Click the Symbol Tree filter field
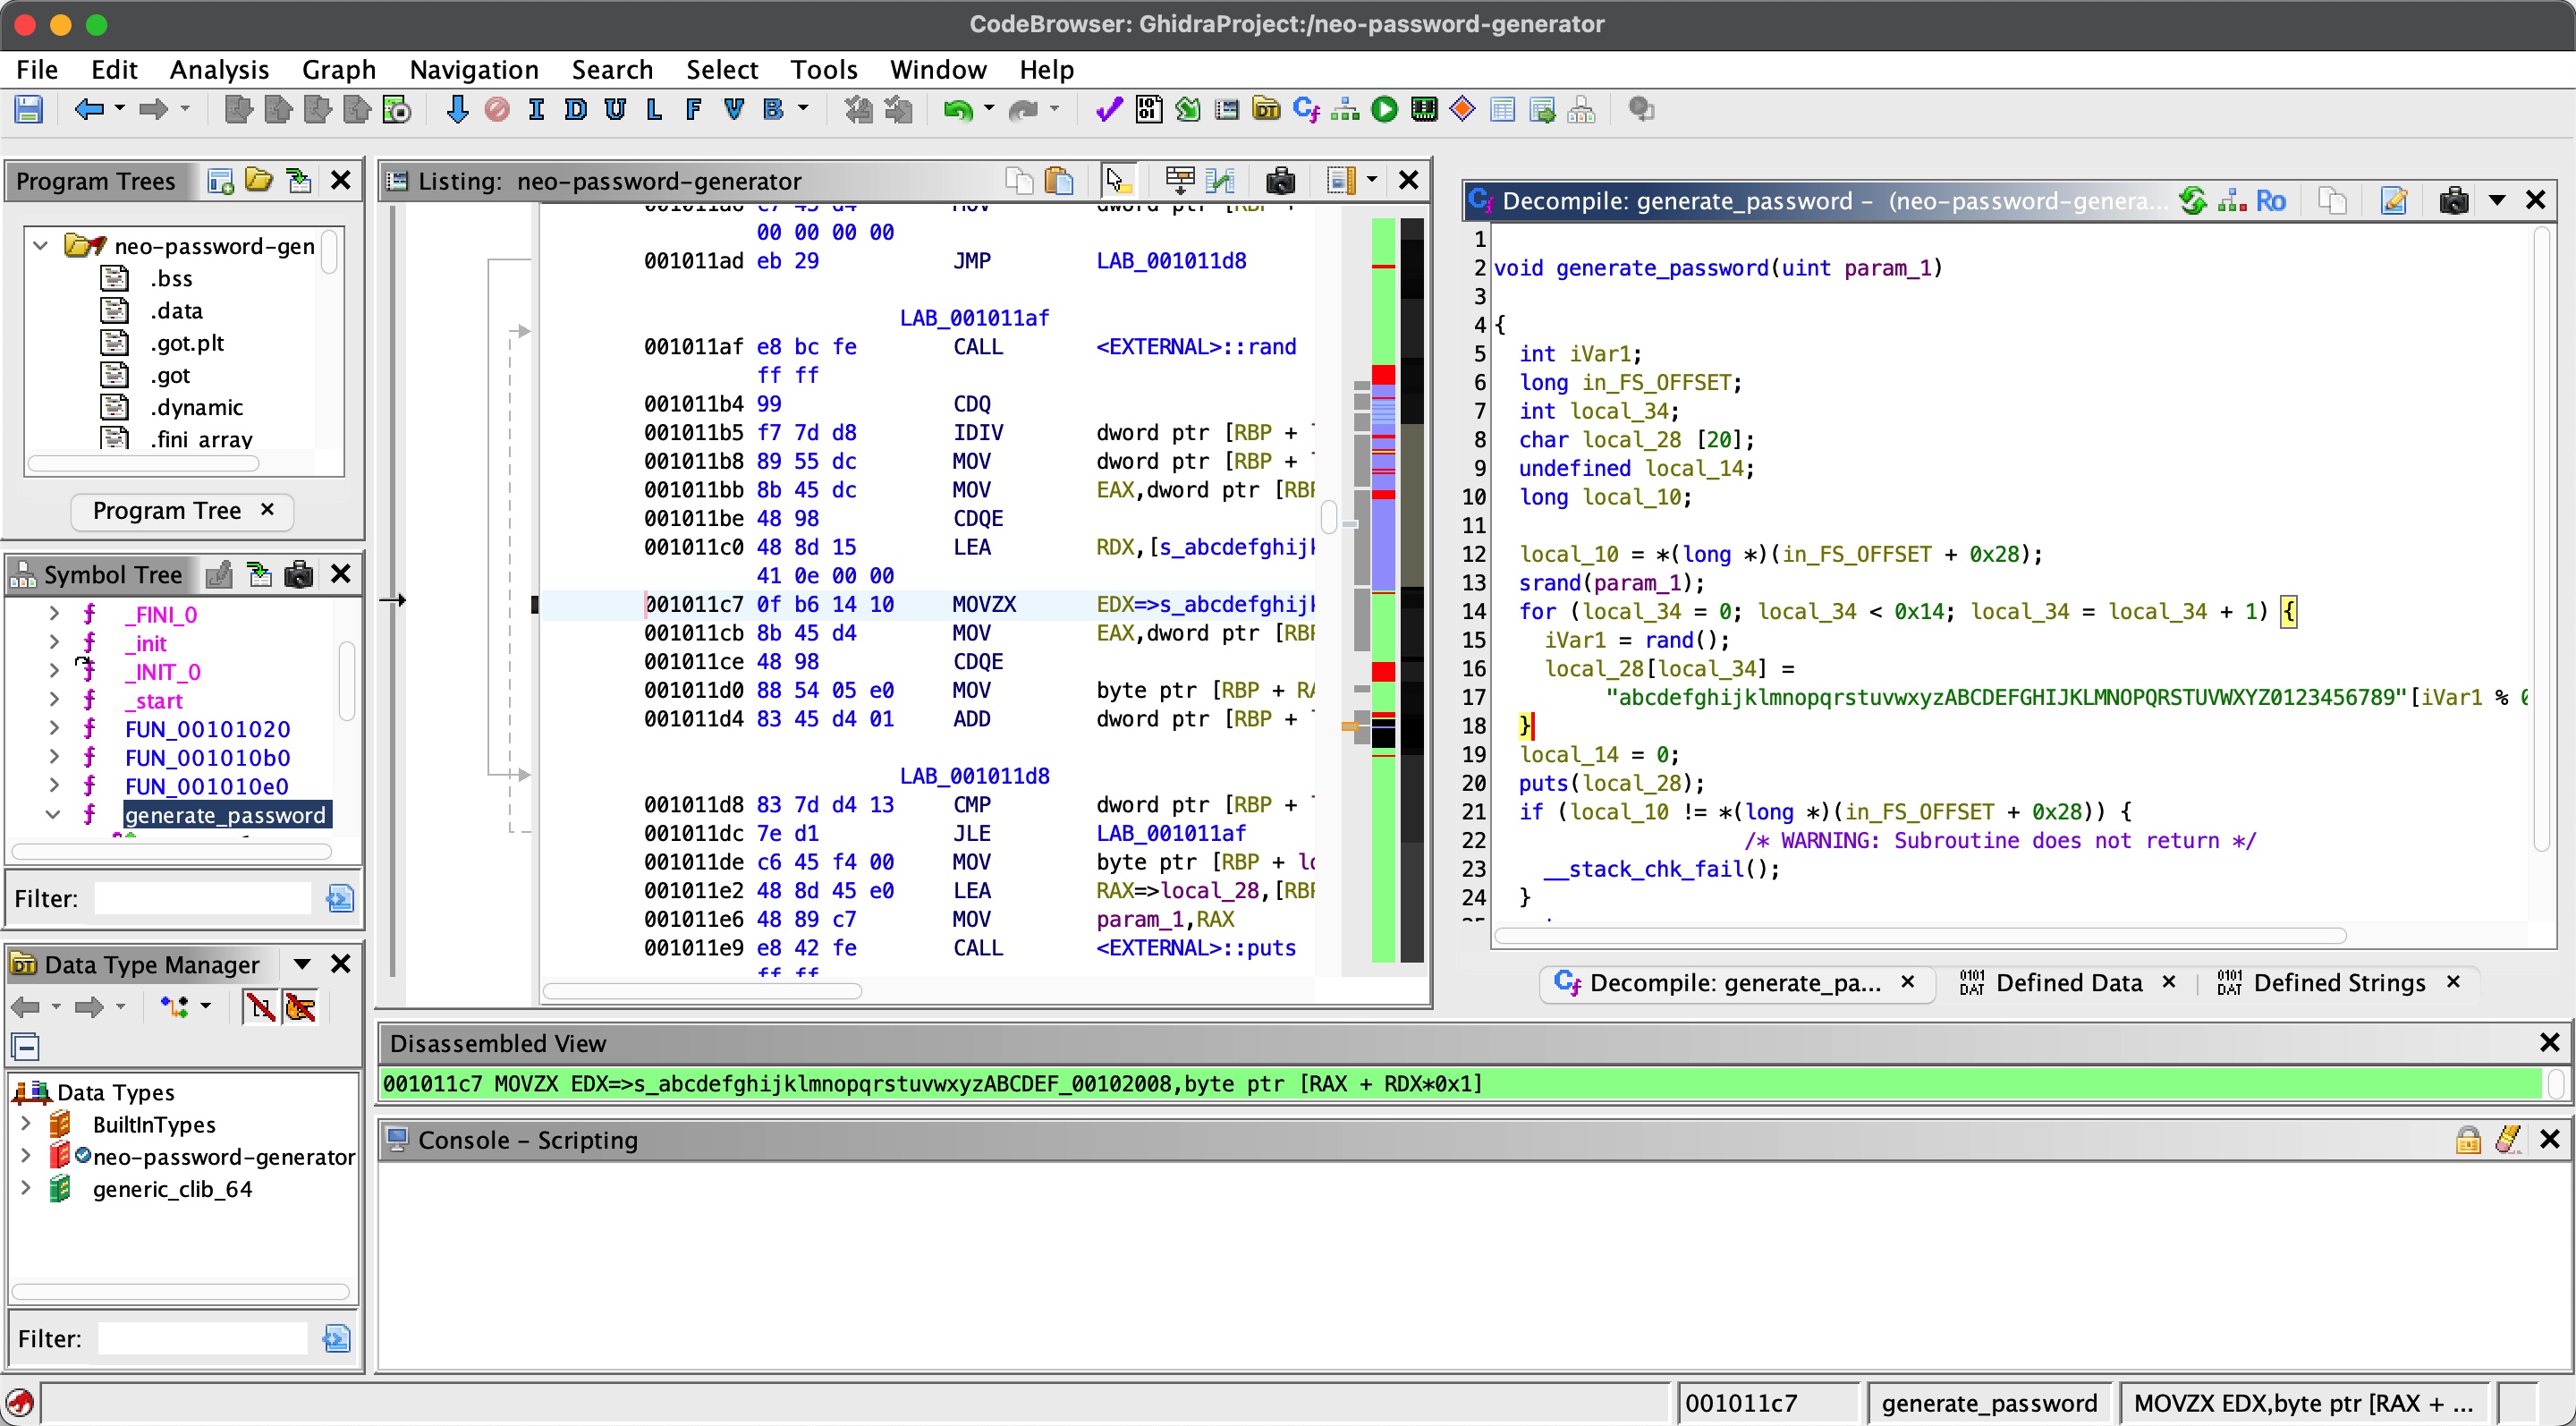 coord(203,898)
